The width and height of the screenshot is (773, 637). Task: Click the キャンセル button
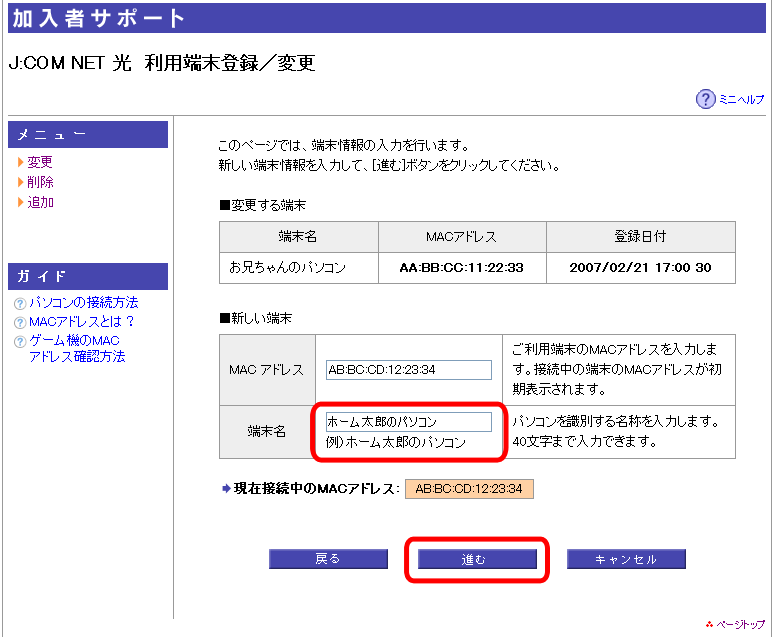coord(626,559)
